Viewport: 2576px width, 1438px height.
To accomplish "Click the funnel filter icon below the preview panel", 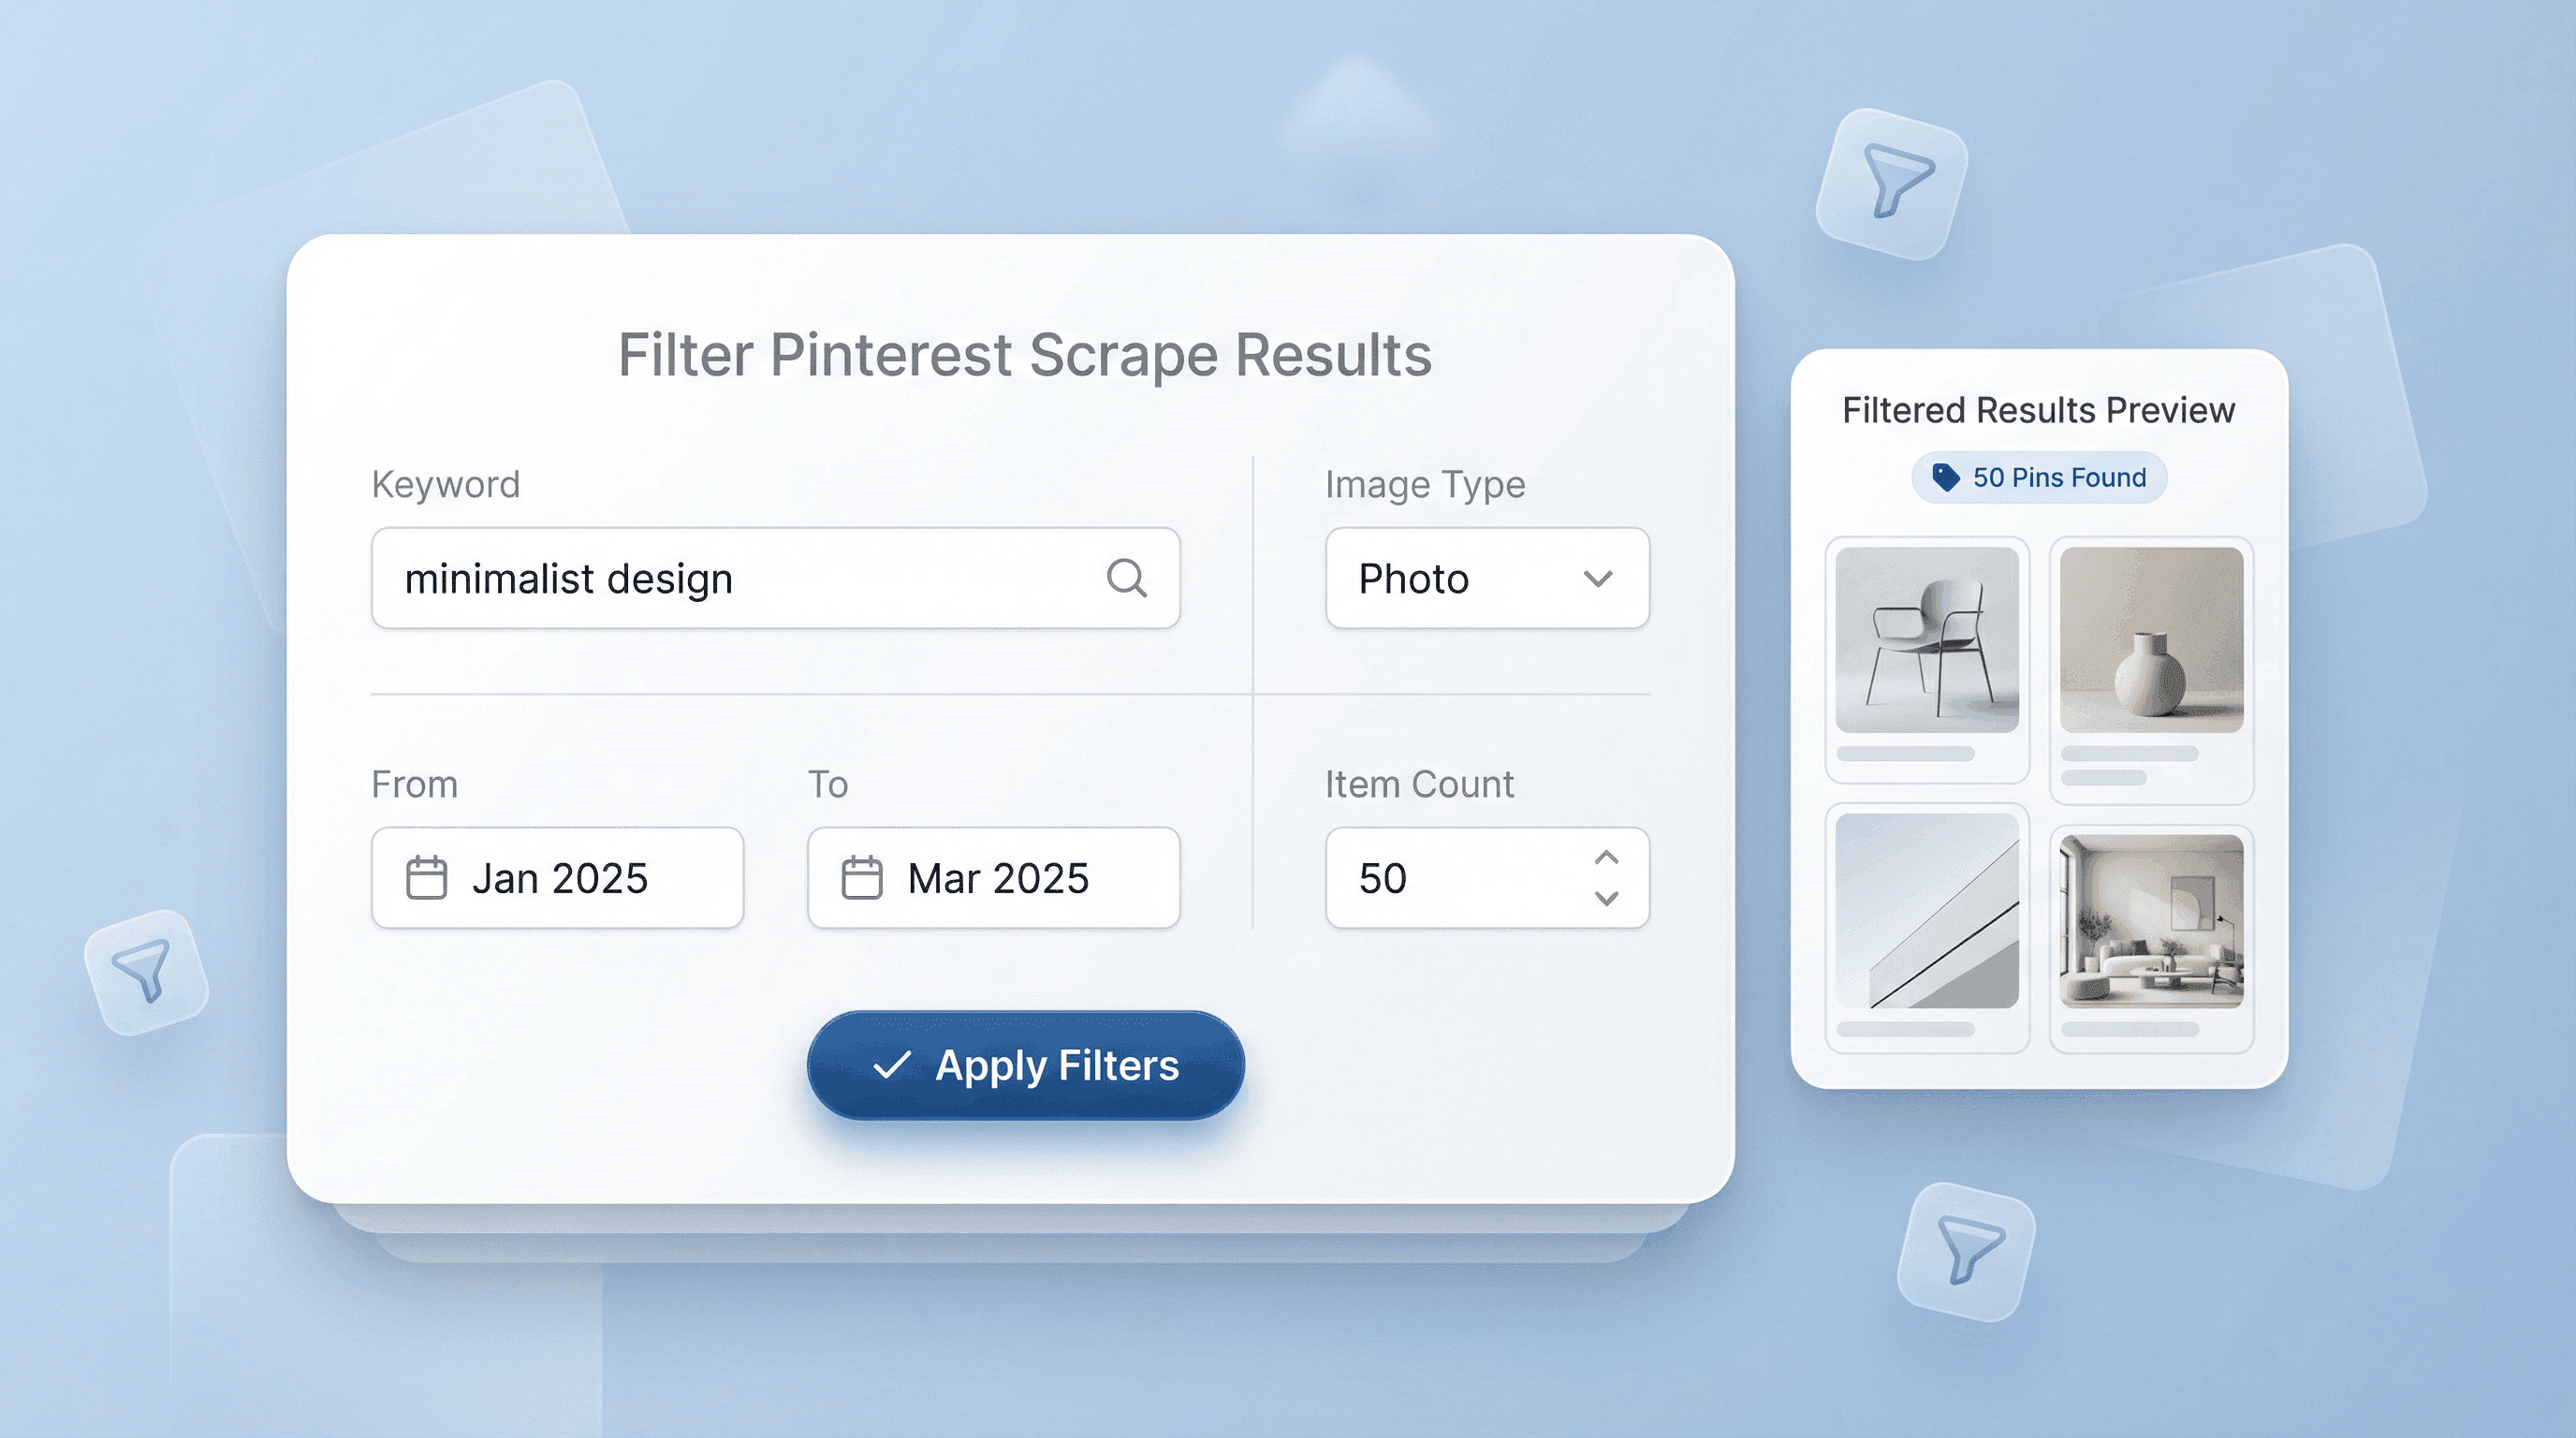I will tap(1968, 1249).
